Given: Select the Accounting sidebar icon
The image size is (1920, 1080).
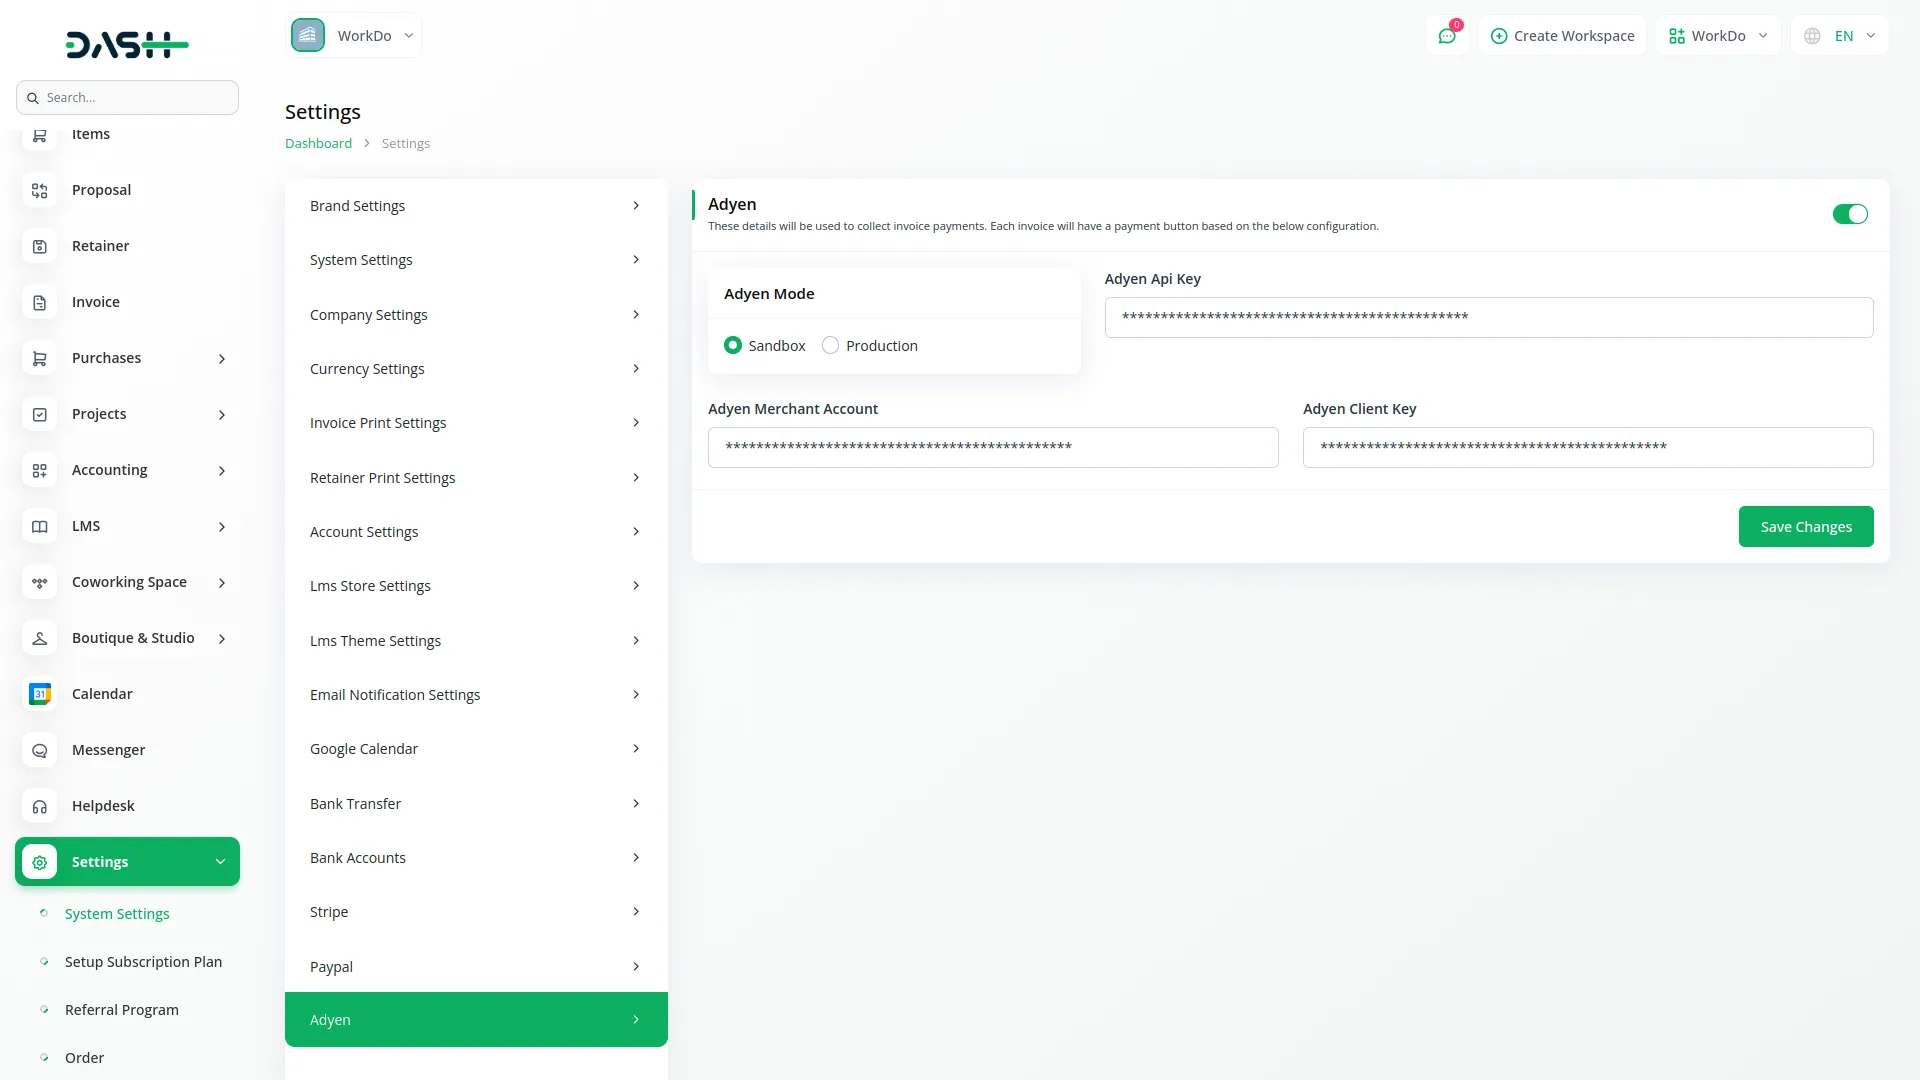Looking at the screenshot, I should coord(39,470).
